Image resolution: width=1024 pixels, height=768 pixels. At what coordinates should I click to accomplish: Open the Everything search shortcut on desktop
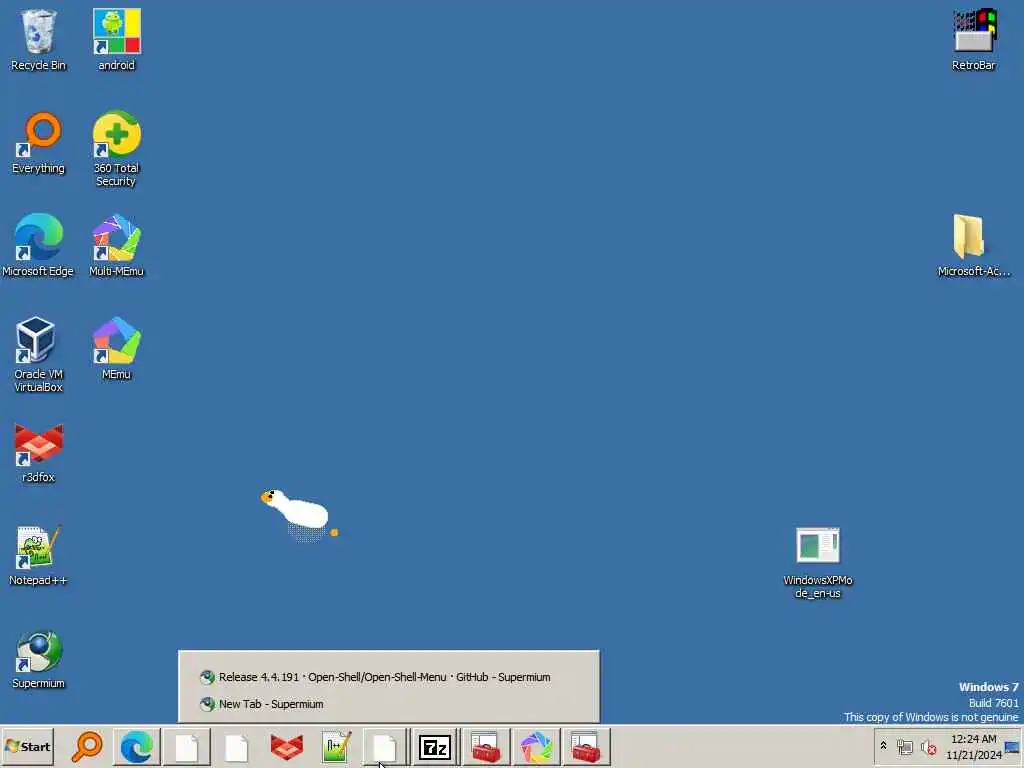pos(38,142)
